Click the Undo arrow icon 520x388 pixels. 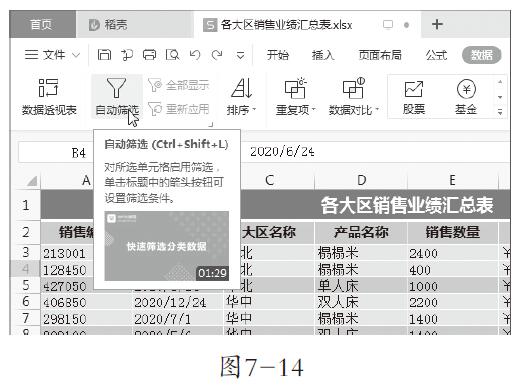point(195,55)
